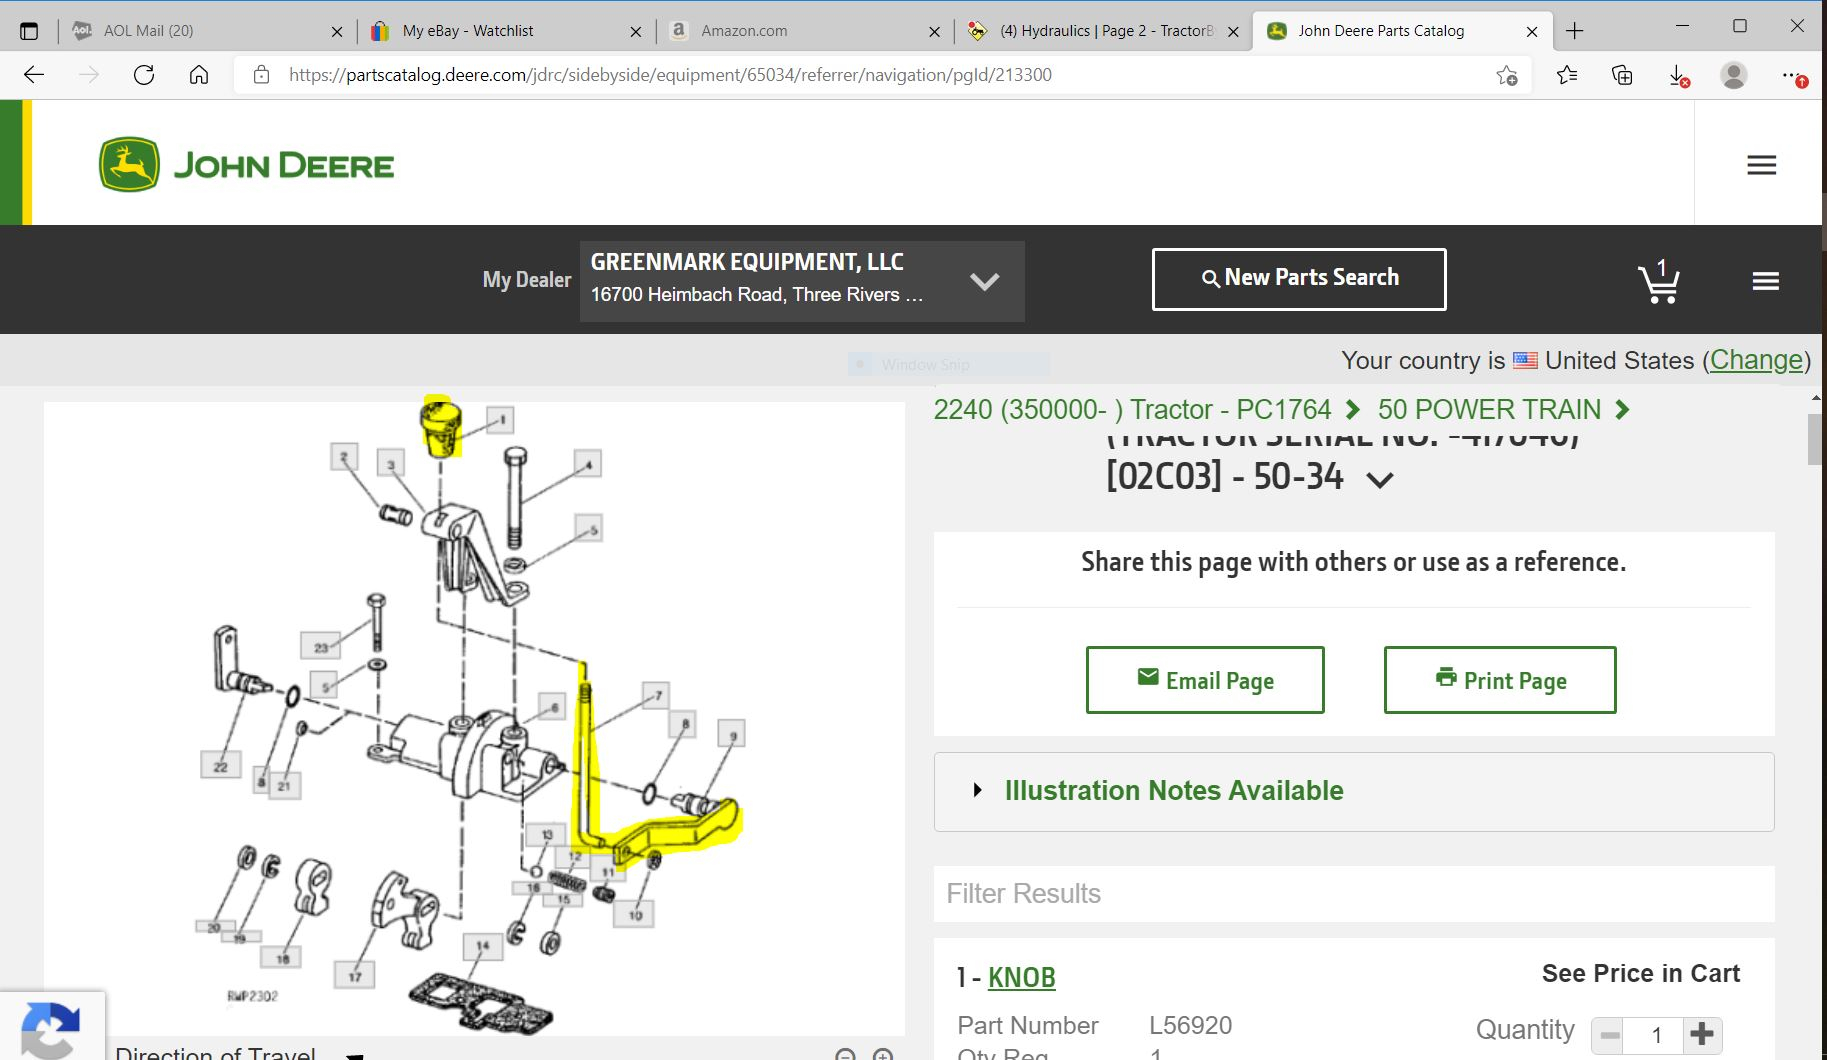Select callout 3 on the diagram
This screenshot has width=1827, height=1060.
tap(391, 464)
